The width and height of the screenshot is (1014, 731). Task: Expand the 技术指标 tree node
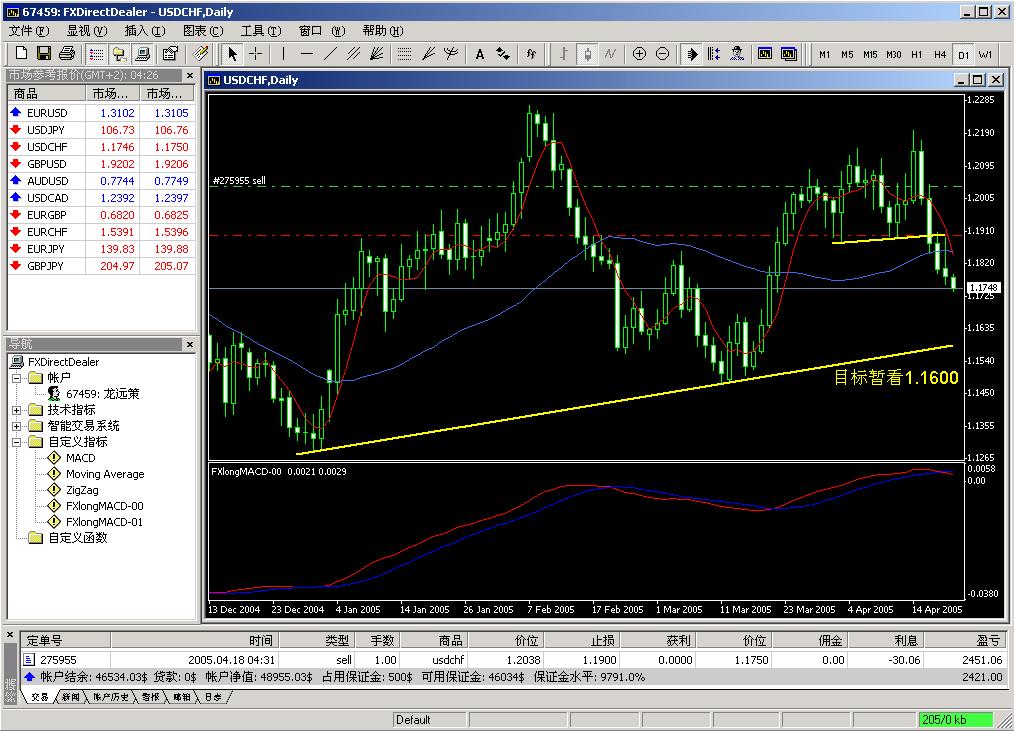(17, 409)
